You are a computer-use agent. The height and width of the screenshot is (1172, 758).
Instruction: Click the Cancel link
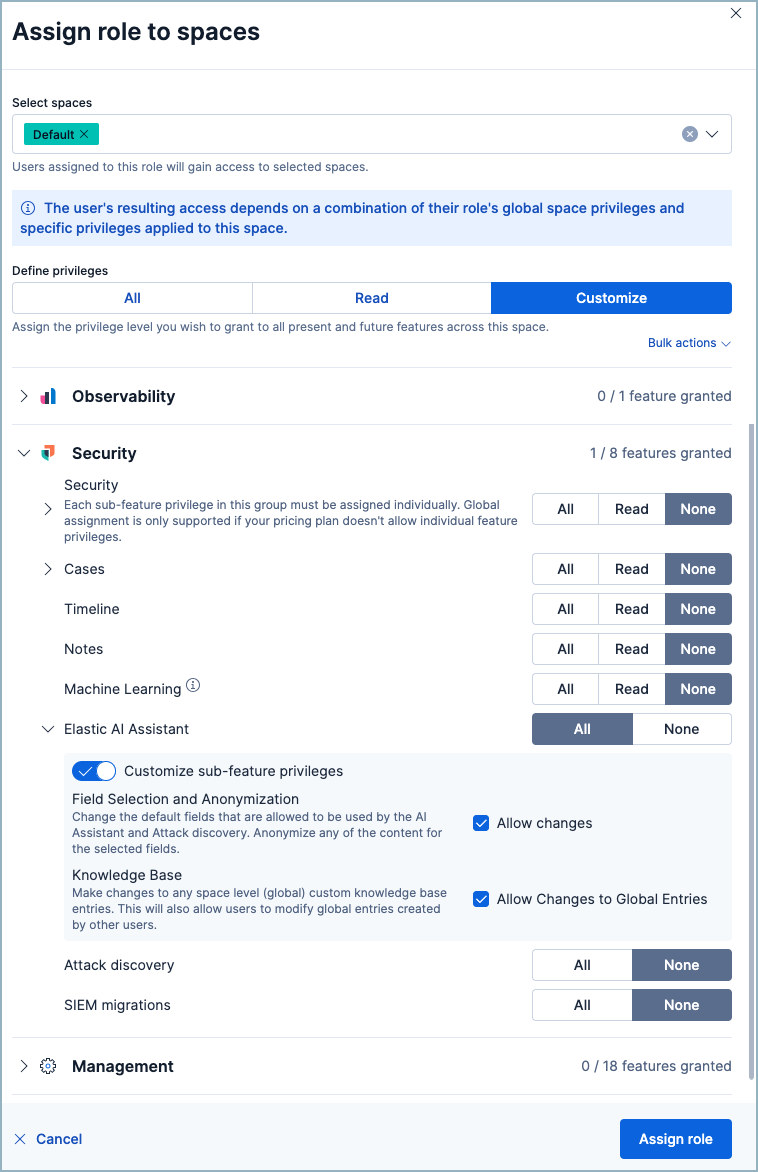[59, 1138]
